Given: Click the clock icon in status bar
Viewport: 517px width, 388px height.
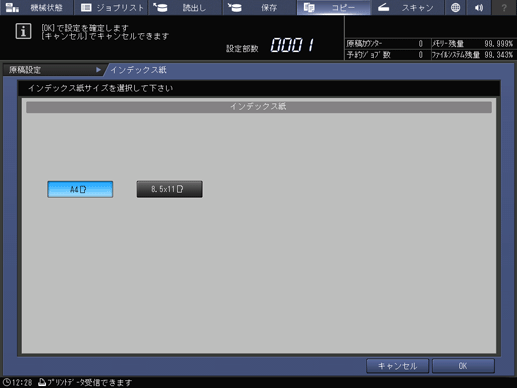Looking at the screenshot, I should point(7,382).
